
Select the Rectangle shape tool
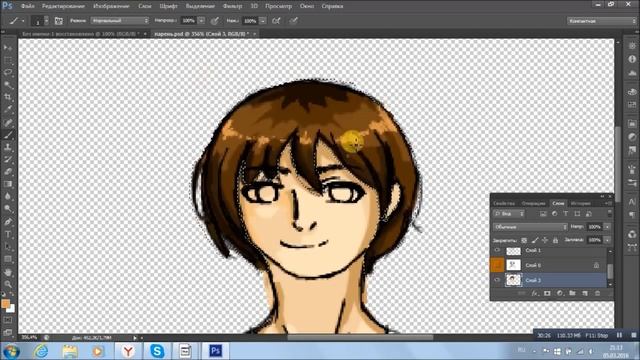click(8, 259)
